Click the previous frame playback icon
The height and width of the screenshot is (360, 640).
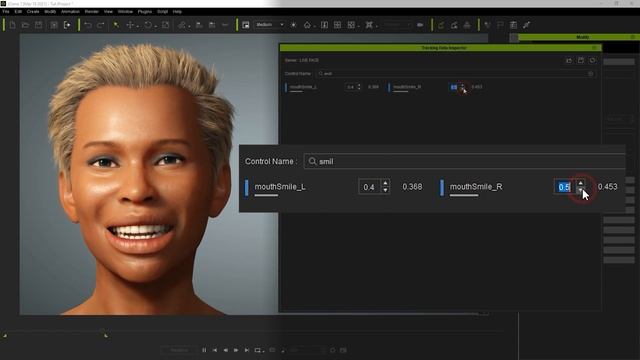pos(225,350)
